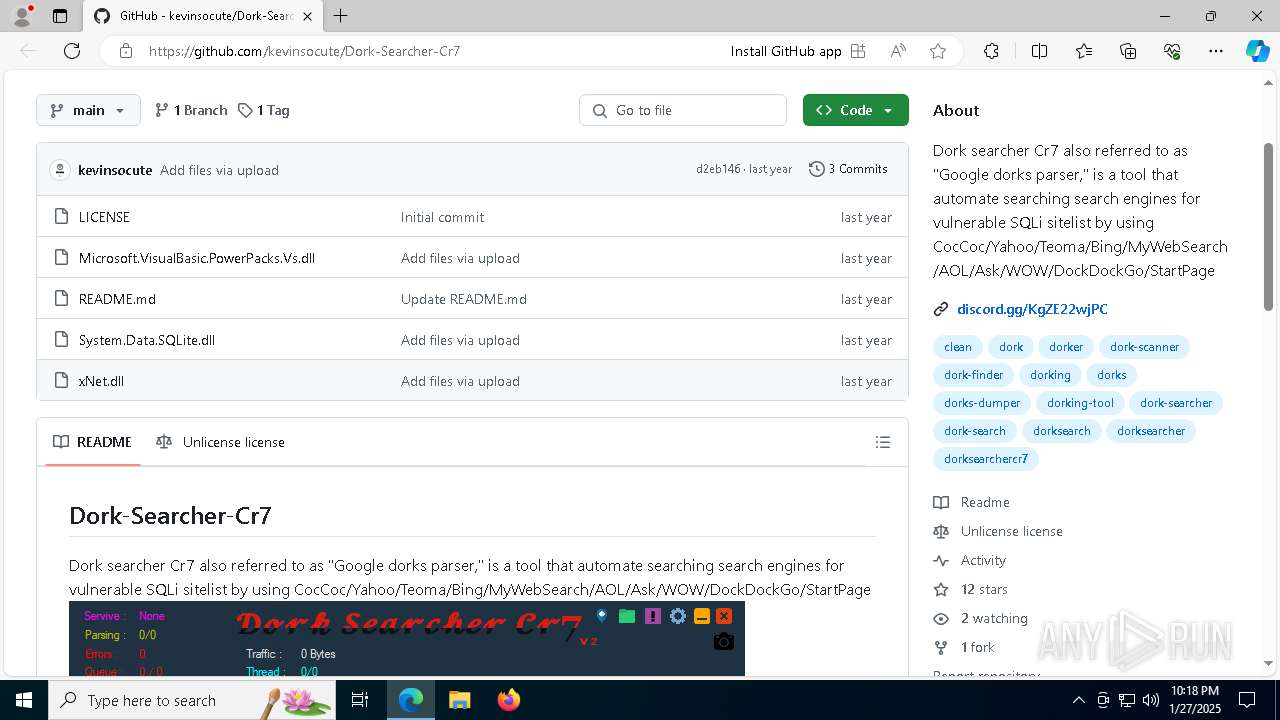
Task: Click the 'dork' topic tag
Action: click(1011, 347)
